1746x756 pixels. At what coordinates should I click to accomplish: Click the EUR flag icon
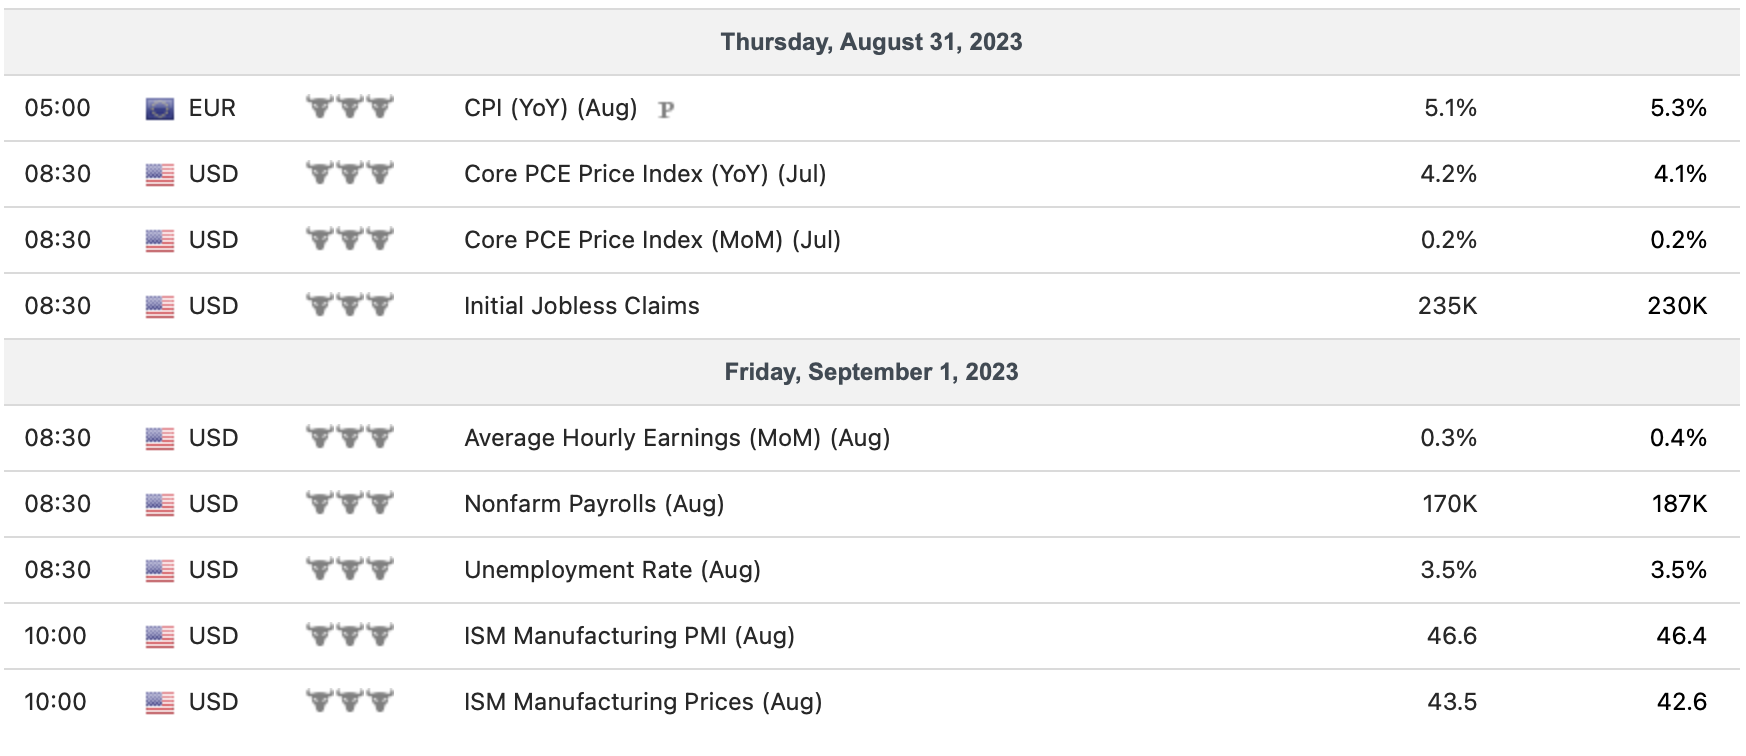tap(160, 108)
